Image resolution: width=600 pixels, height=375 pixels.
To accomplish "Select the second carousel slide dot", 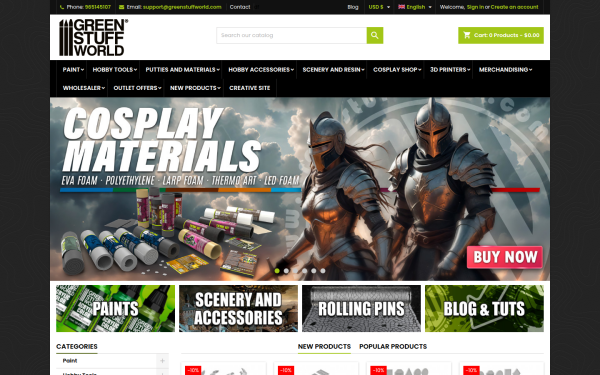I will pos(286,271).
